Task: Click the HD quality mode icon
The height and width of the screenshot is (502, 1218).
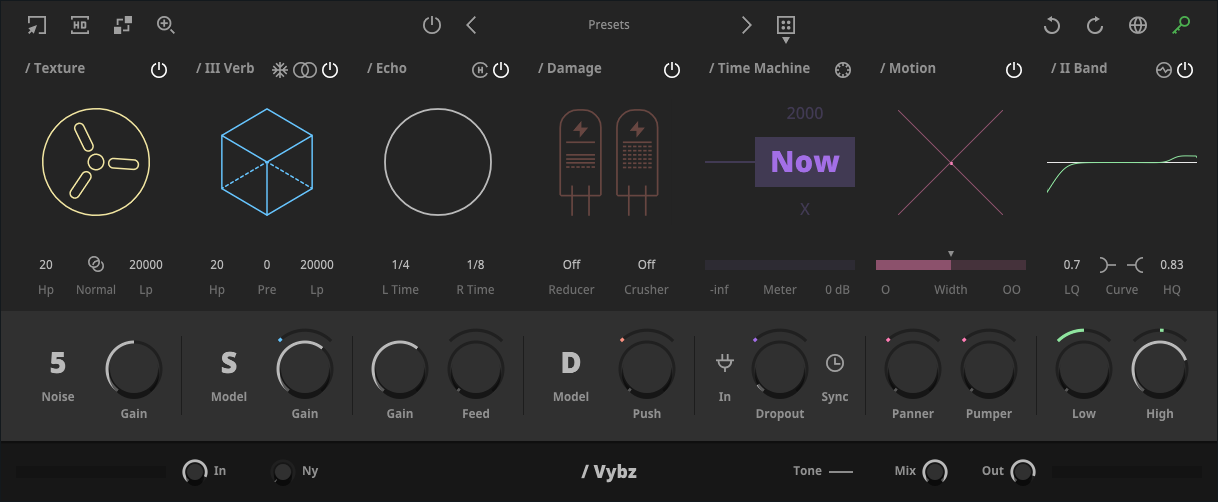Action: 80,25
